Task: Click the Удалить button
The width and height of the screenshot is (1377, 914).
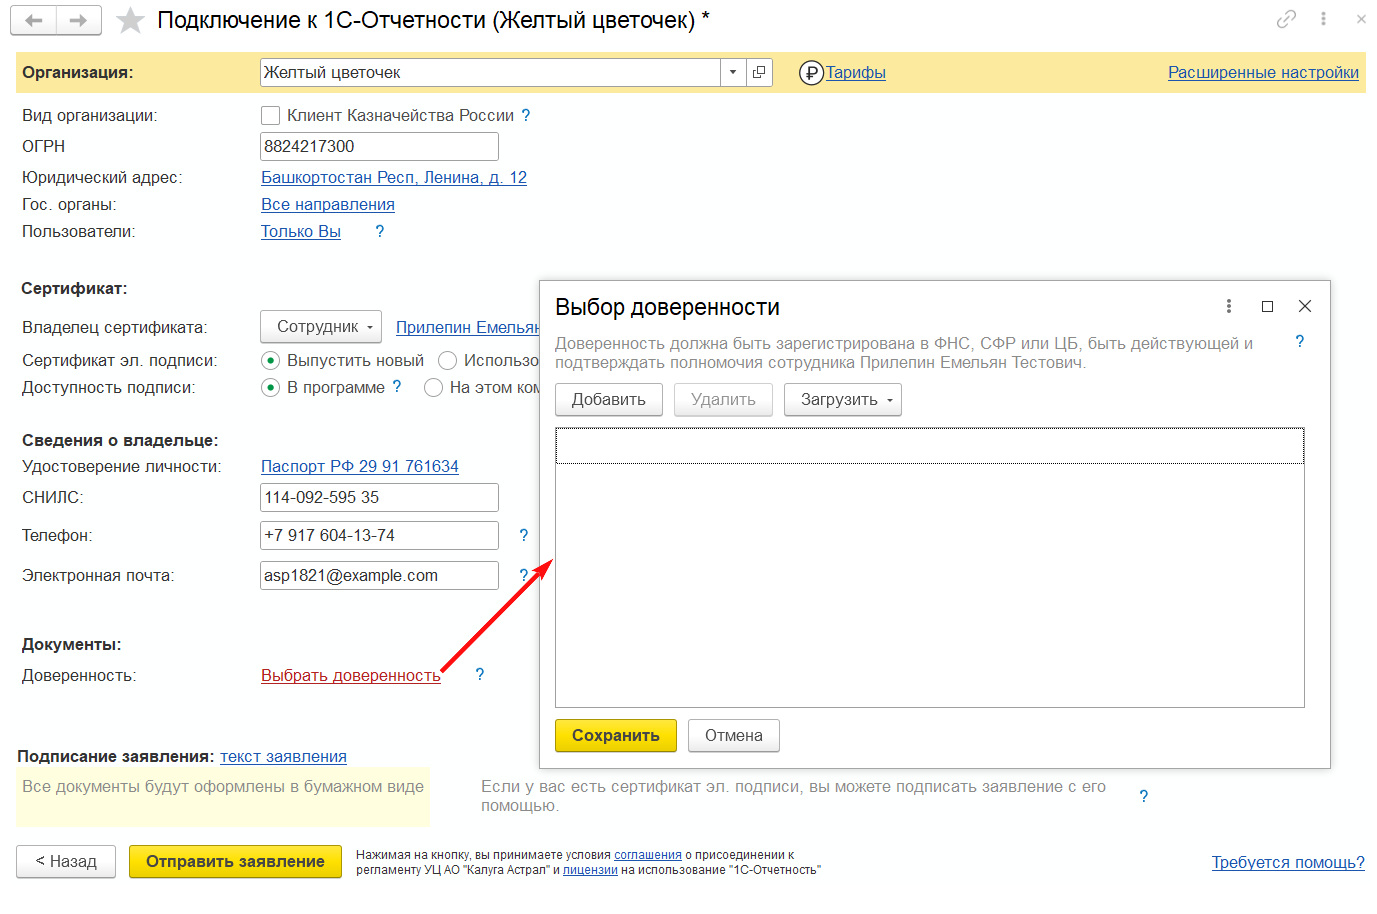Action: (x=723, y=400)
